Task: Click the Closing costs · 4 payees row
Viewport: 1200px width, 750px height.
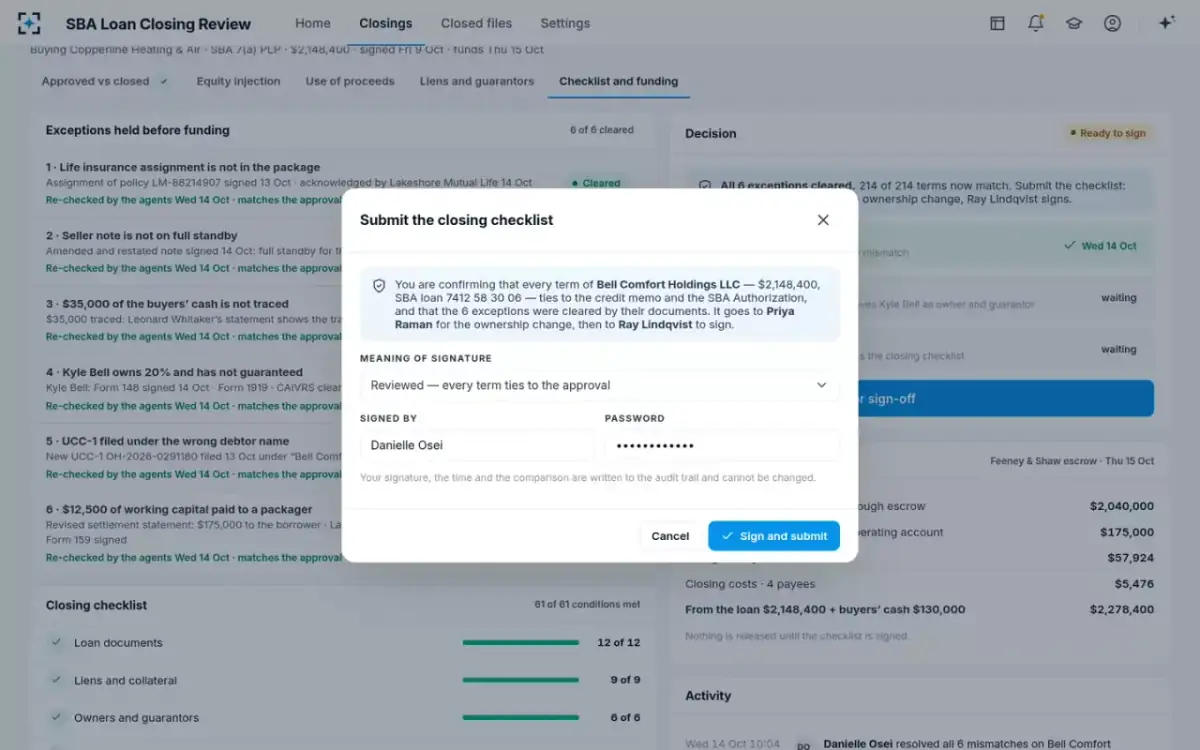Action: (x=919, y=584)
